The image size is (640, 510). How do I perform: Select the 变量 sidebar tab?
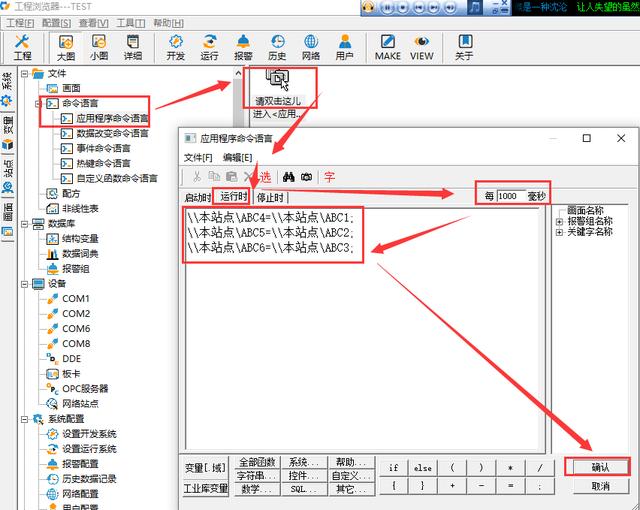tap(7, 133)
